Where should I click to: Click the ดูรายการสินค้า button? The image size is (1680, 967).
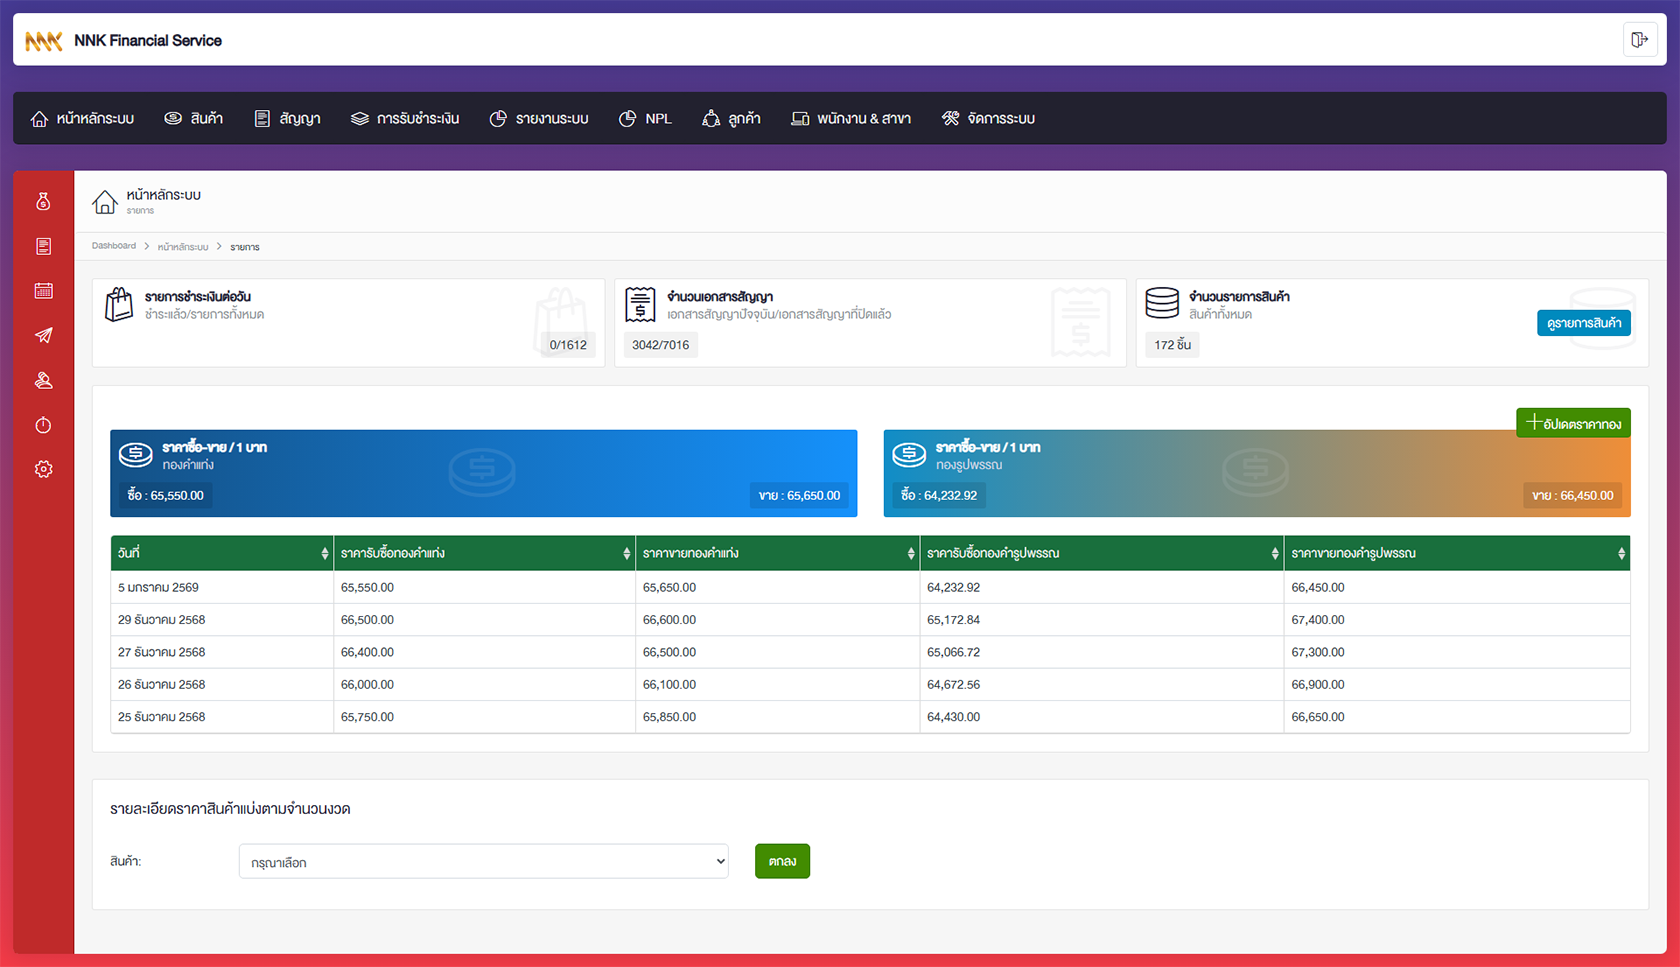coord(1583,323)
